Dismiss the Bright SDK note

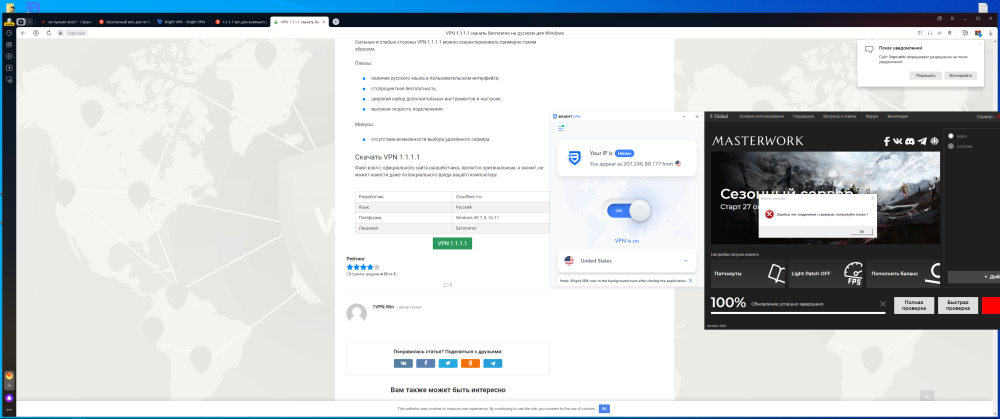click(x=689, y=281)
